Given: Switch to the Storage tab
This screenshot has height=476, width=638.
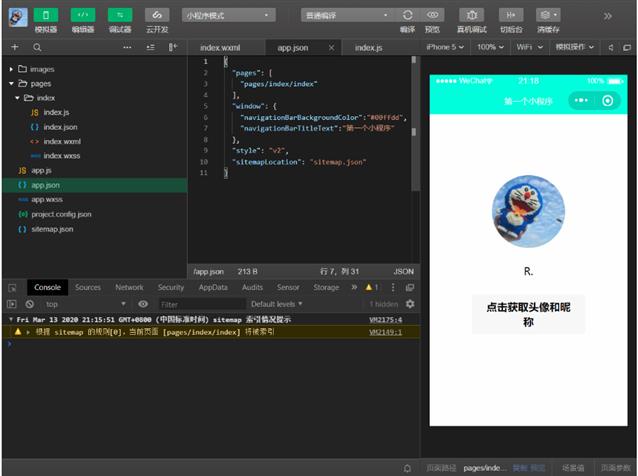Looking at the screenshot, I should pyautogui.click(x=326, y=287).
